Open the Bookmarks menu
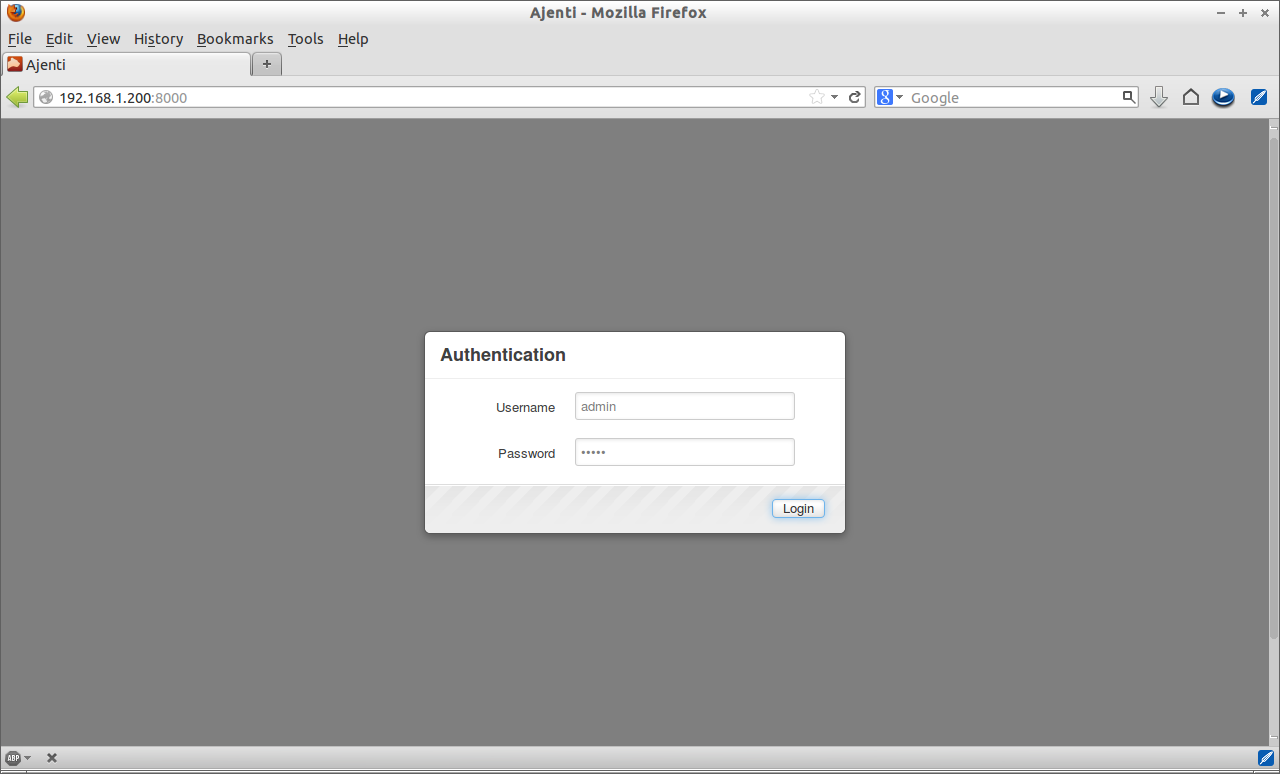Image resolution: width=1280 pixels, height=774 pixels. 235,39
